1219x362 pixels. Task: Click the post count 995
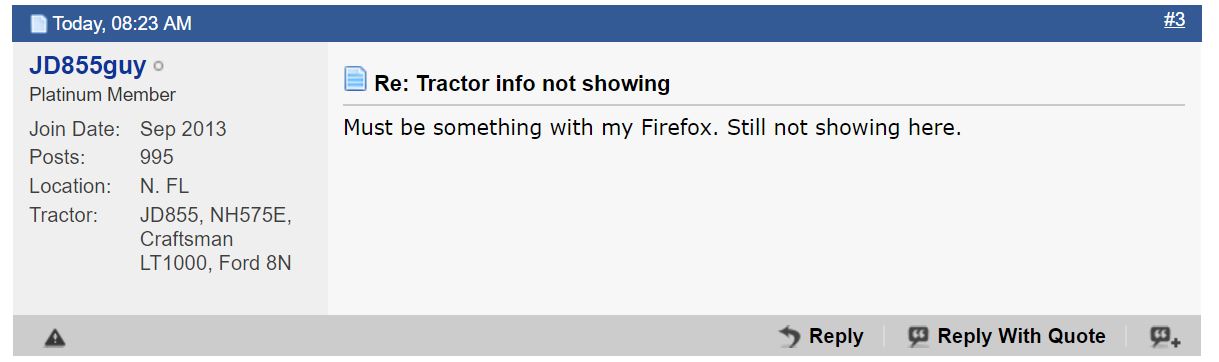[x=157, y=157]
